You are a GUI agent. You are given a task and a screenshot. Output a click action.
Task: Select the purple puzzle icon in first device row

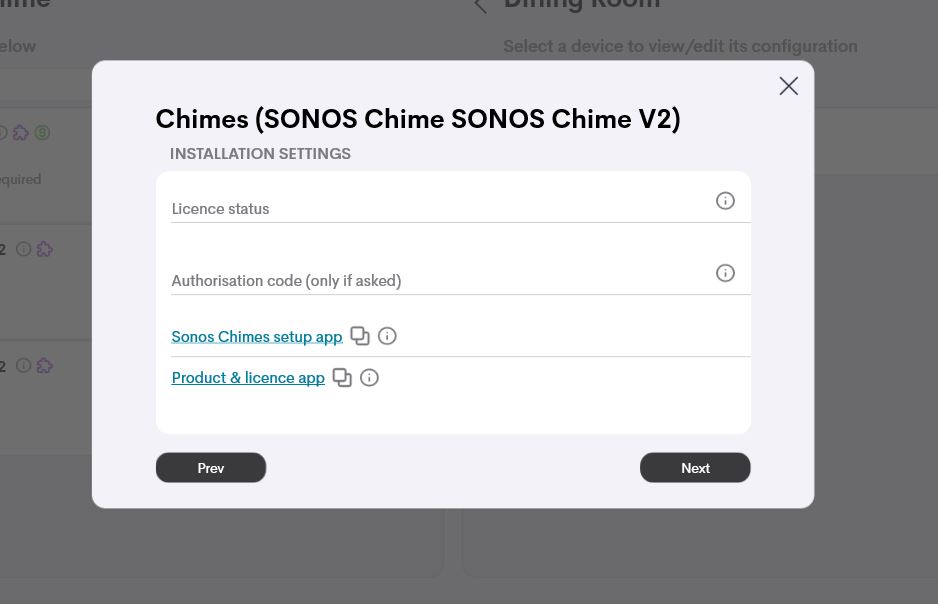(x=21, y=133)
